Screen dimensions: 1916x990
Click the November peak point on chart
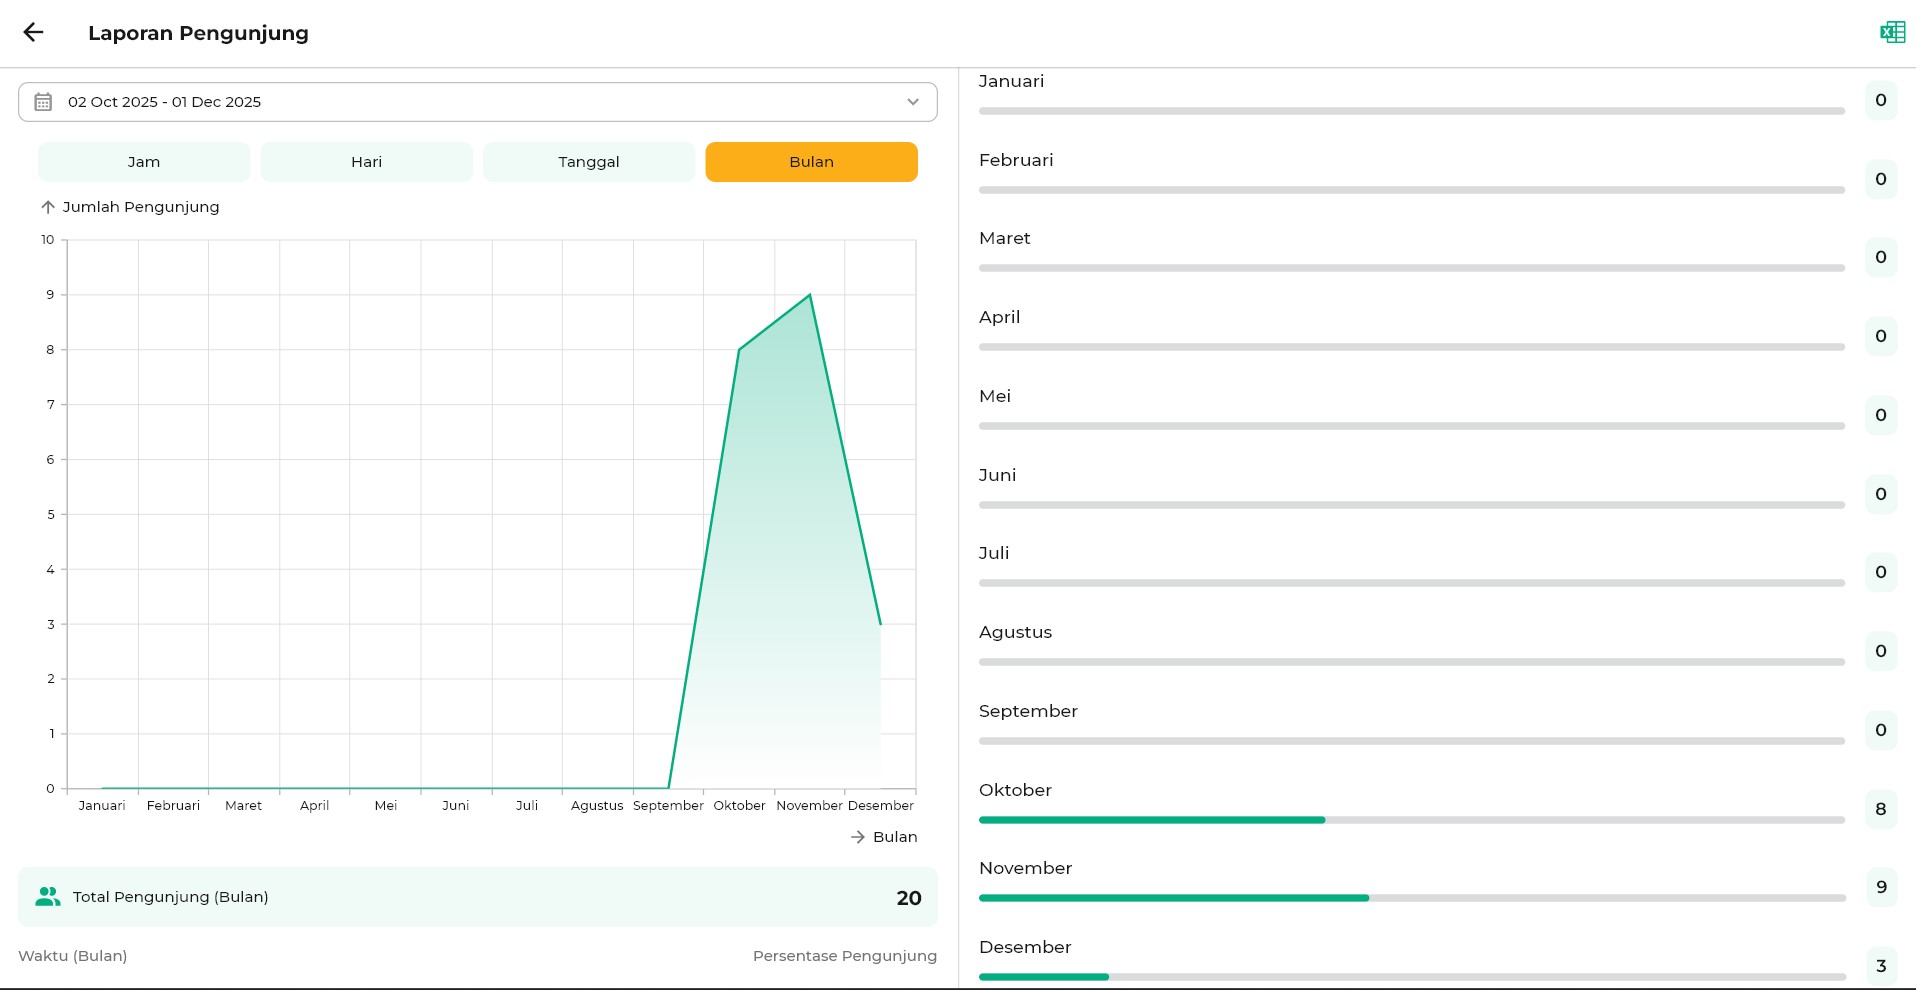810,295
